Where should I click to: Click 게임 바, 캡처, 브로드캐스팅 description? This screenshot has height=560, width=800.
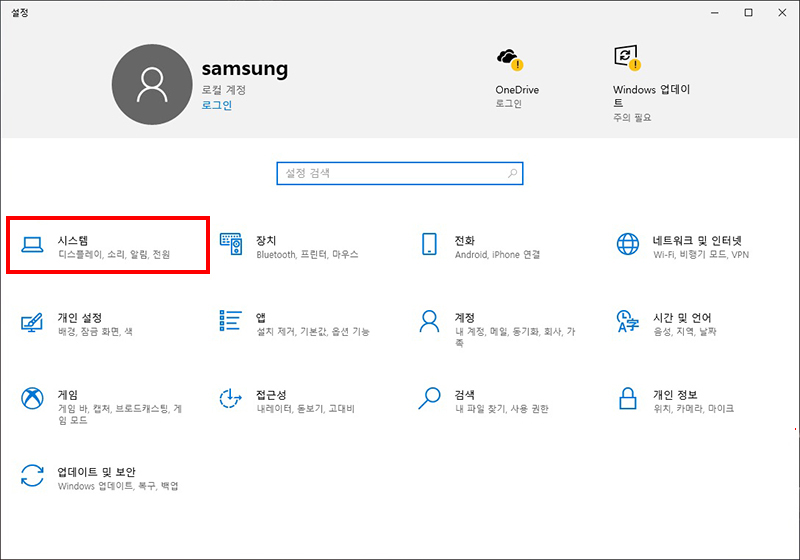[x=120, y=414]
